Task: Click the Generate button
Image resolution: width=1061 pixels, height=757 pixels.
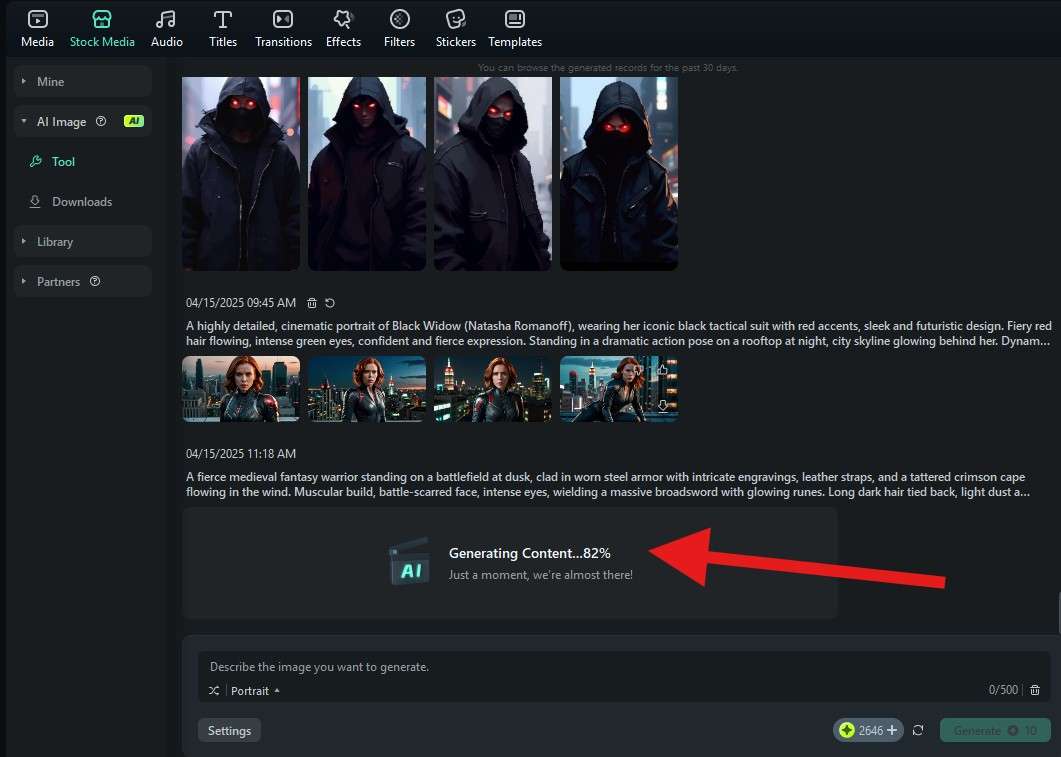Action: 995,731
